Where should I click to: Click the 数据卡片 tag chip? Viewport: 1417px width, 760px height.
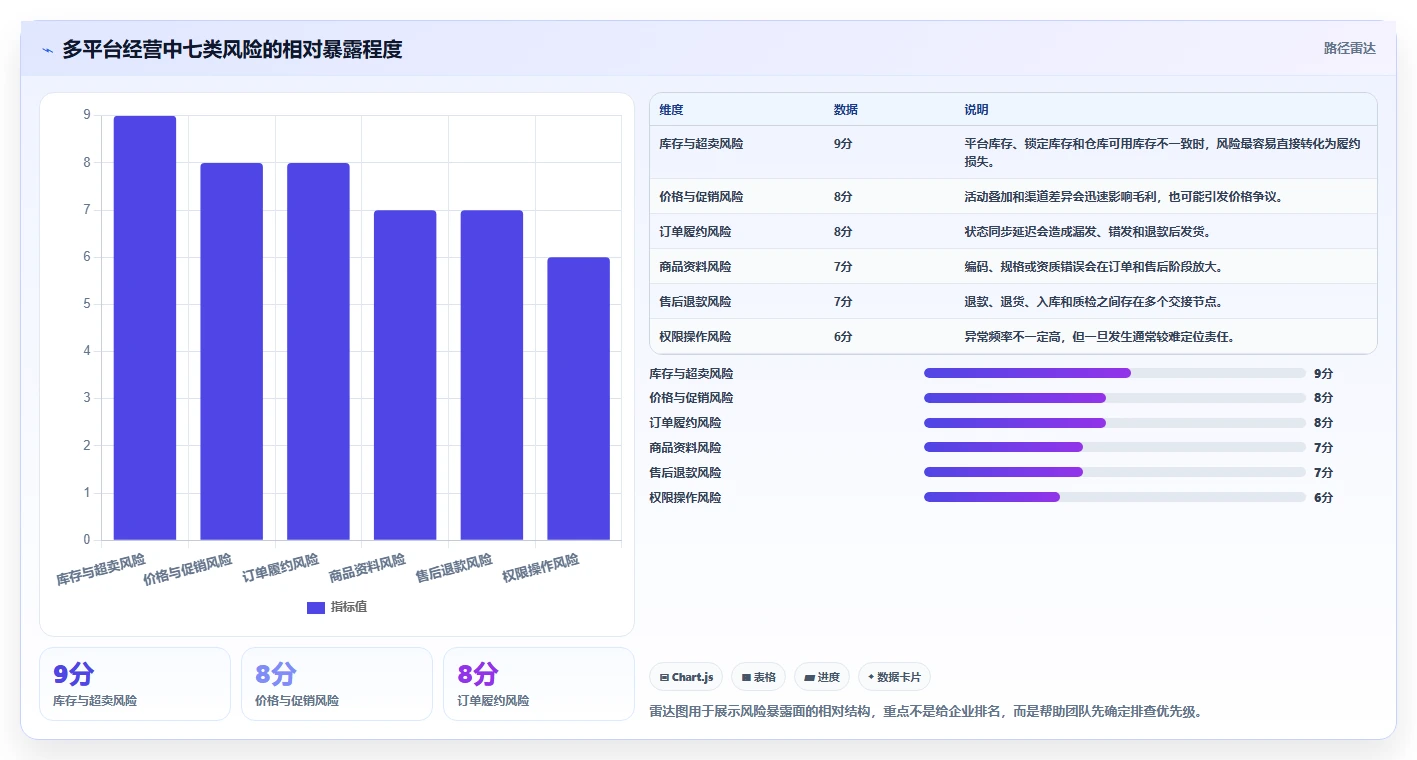pyautogui.click(x=894, y=677)
